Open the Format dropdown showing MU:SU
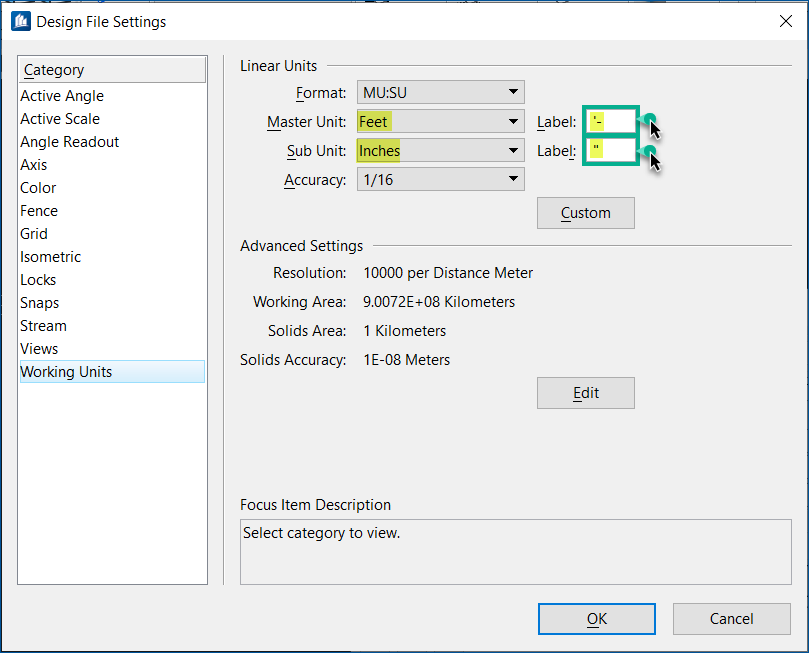809x653 pixels. tap(441, 92)
